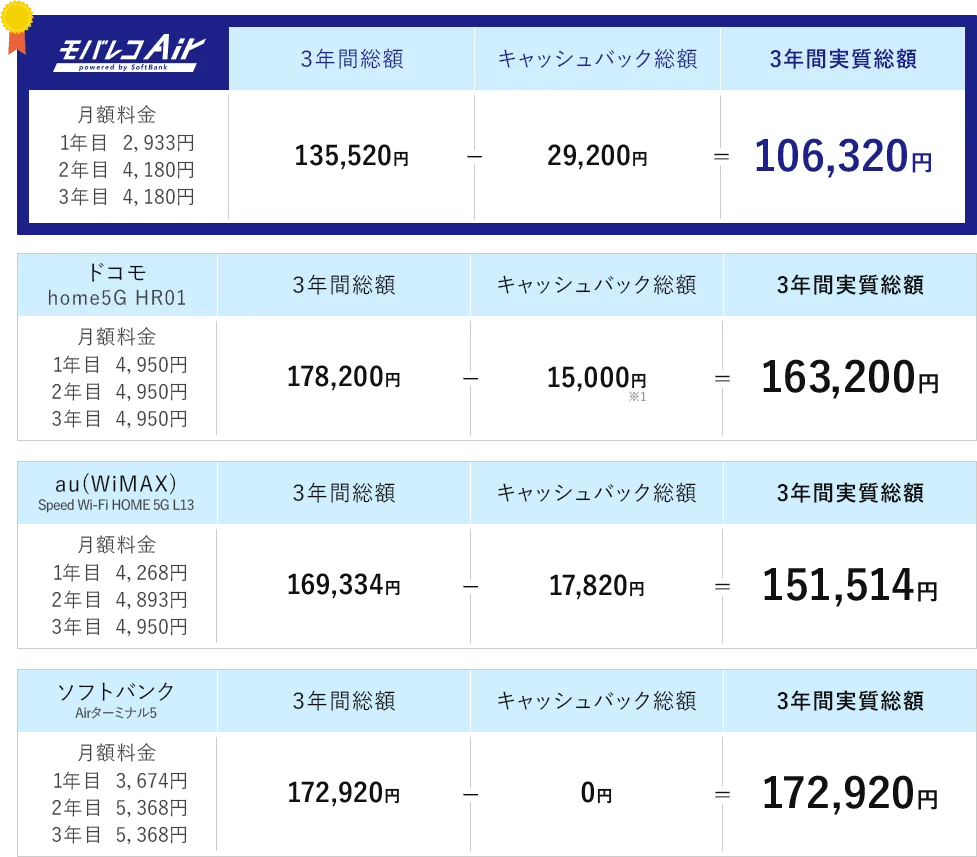Click the 1年目 2,933円 monthly fee
977x857 pixels.
pyautogui.click(x=127, y=143)
